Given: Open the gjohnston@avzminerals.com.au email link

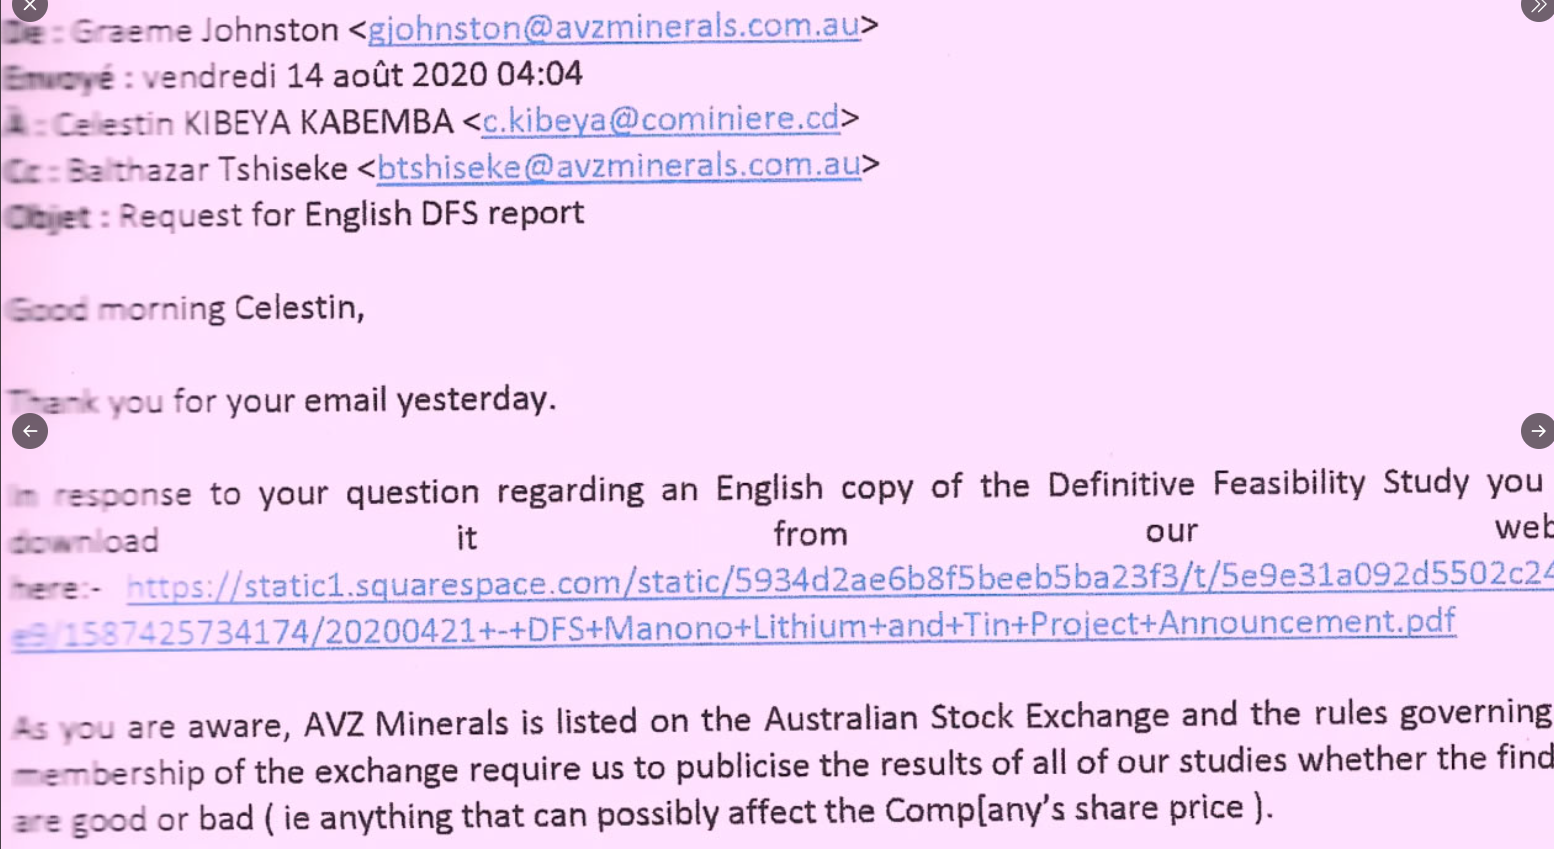Looking at the screenshot, I should click(x=613, y=27).
